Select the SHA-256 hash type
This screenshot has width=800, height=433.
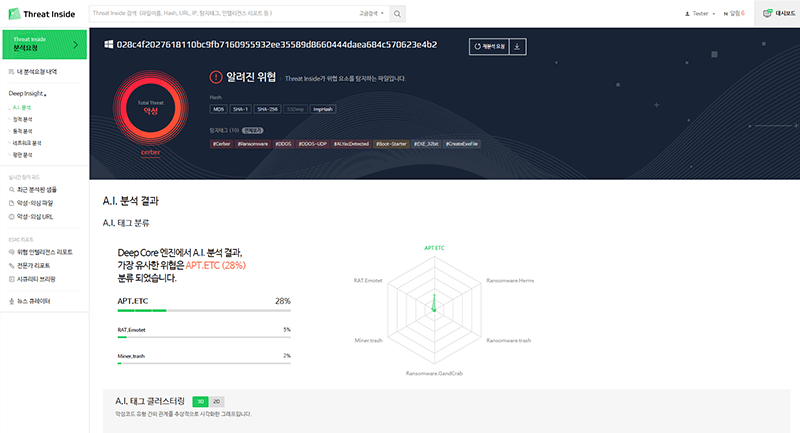coord(266,109)
